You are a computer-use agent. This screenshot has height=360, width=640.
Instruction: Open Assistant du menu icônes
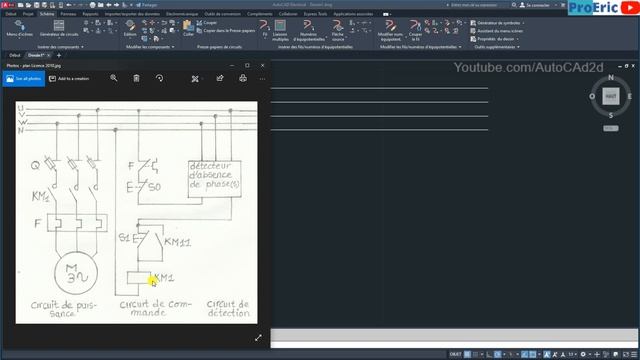click(497, 31)
